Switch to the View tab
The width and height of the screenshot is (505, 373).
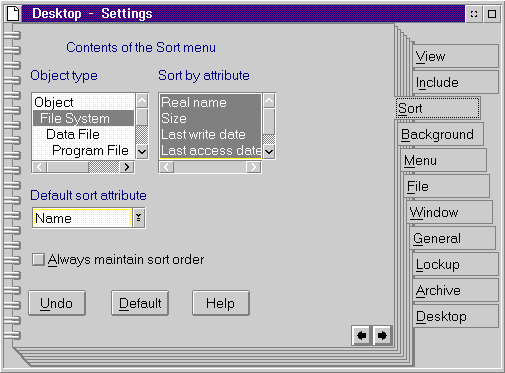tap(455, 56)
